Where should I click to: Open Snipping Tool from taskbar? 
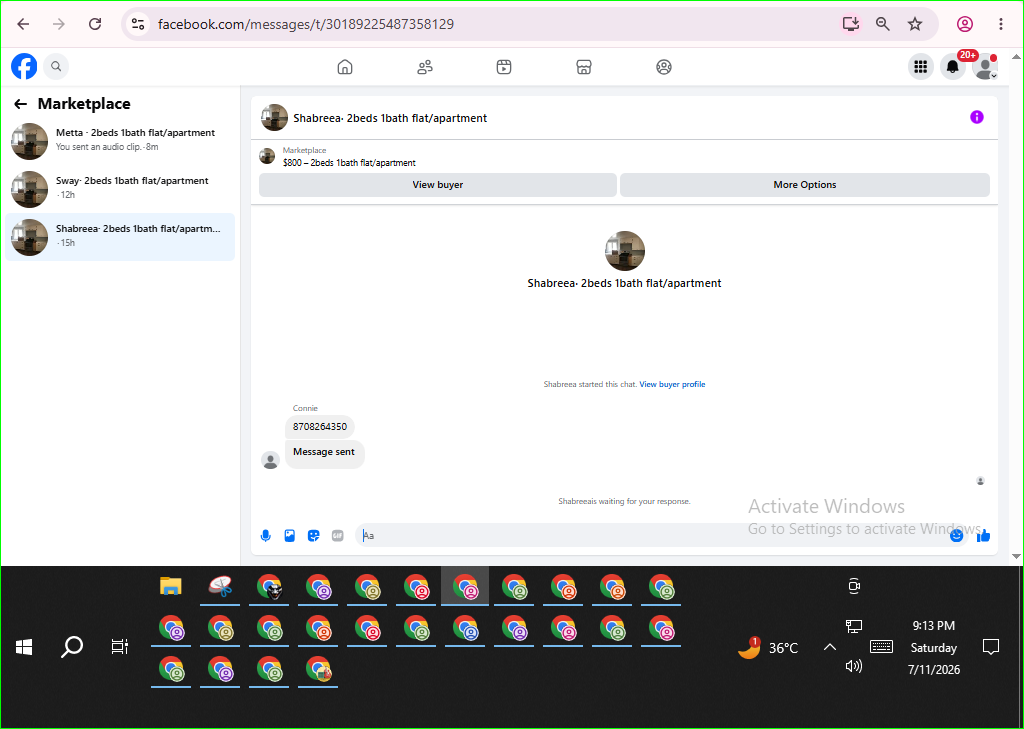coord(220,586)
